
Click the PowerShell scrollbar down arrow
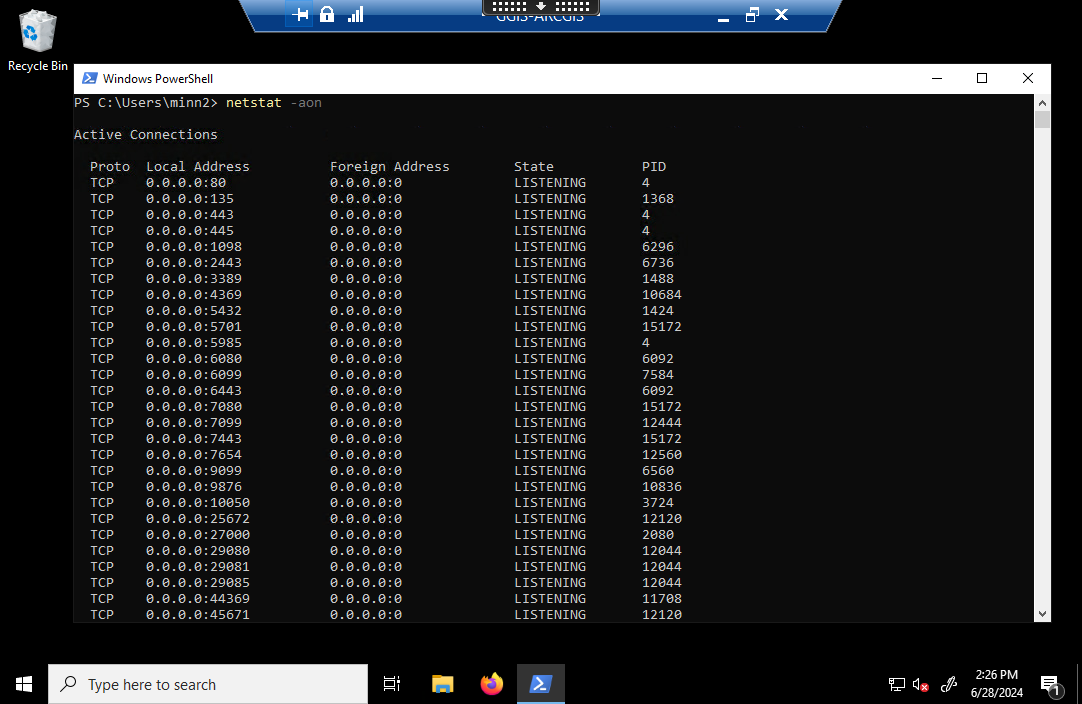point(1042,613)
